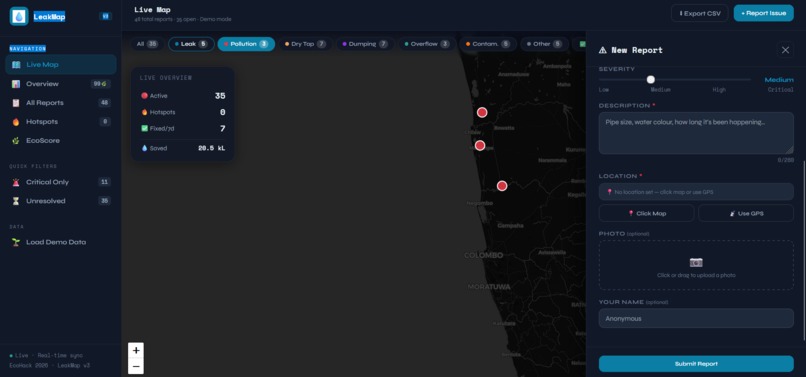Image resolution: width=806 pixels, height=377 pixels.
Task: Click the v3 version badge
Action: (x=105, y=16)
